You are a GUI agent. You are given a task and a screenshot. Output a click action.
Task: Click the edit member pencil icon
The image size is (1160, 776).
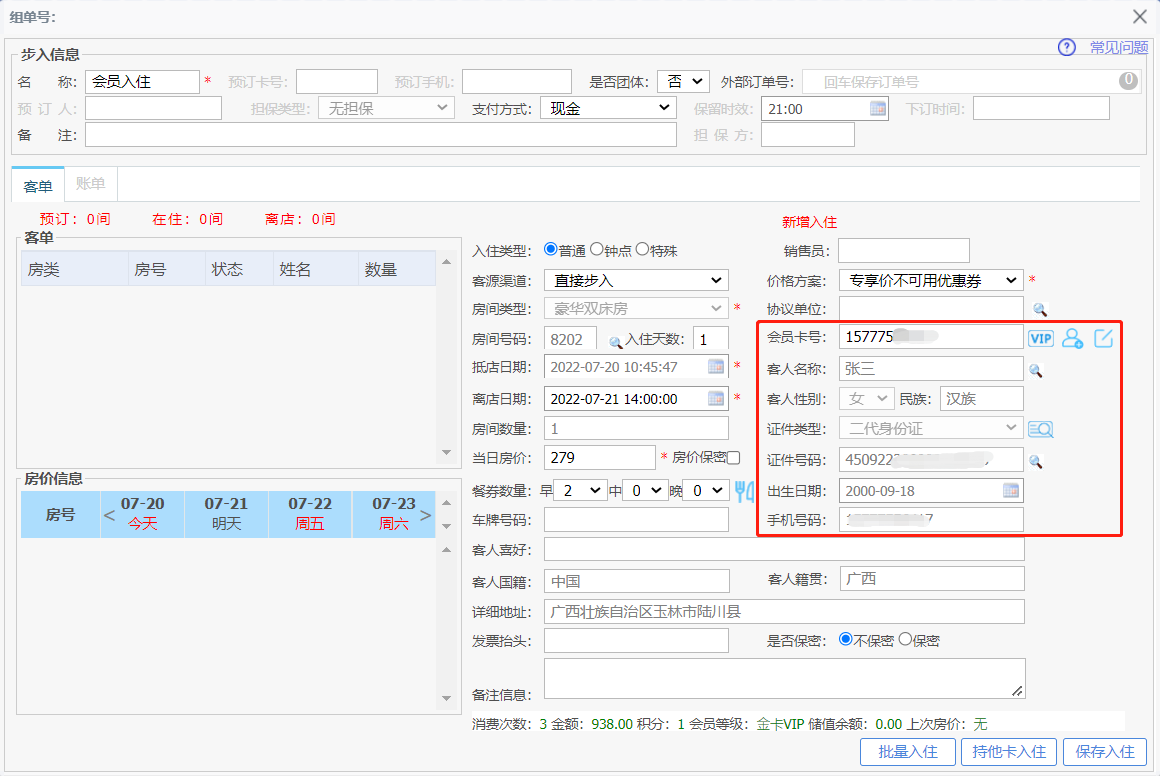1103,338
